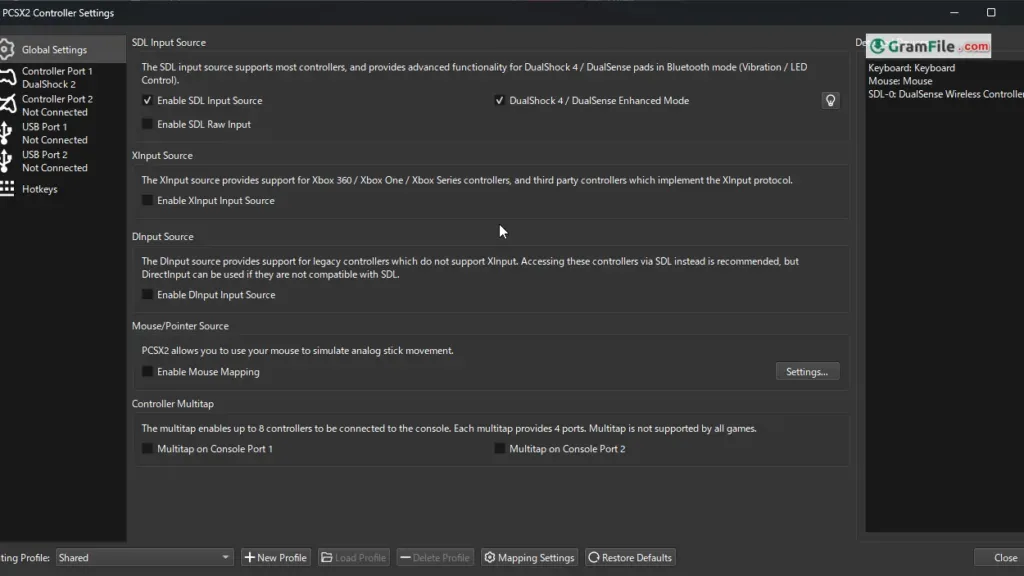The image size is (1024, 576).
Task: Click the Load Profile button
Action: pos(353,558)
